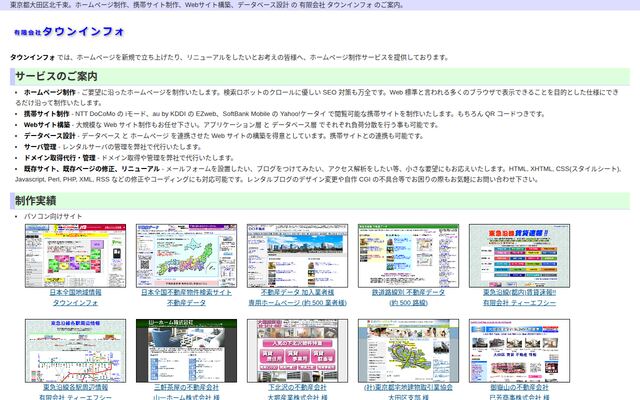The height and width of the screenshot is (400, 640).
Task: Open the 日本全国地域情報 site thumbnail
Action: [76, 256]
